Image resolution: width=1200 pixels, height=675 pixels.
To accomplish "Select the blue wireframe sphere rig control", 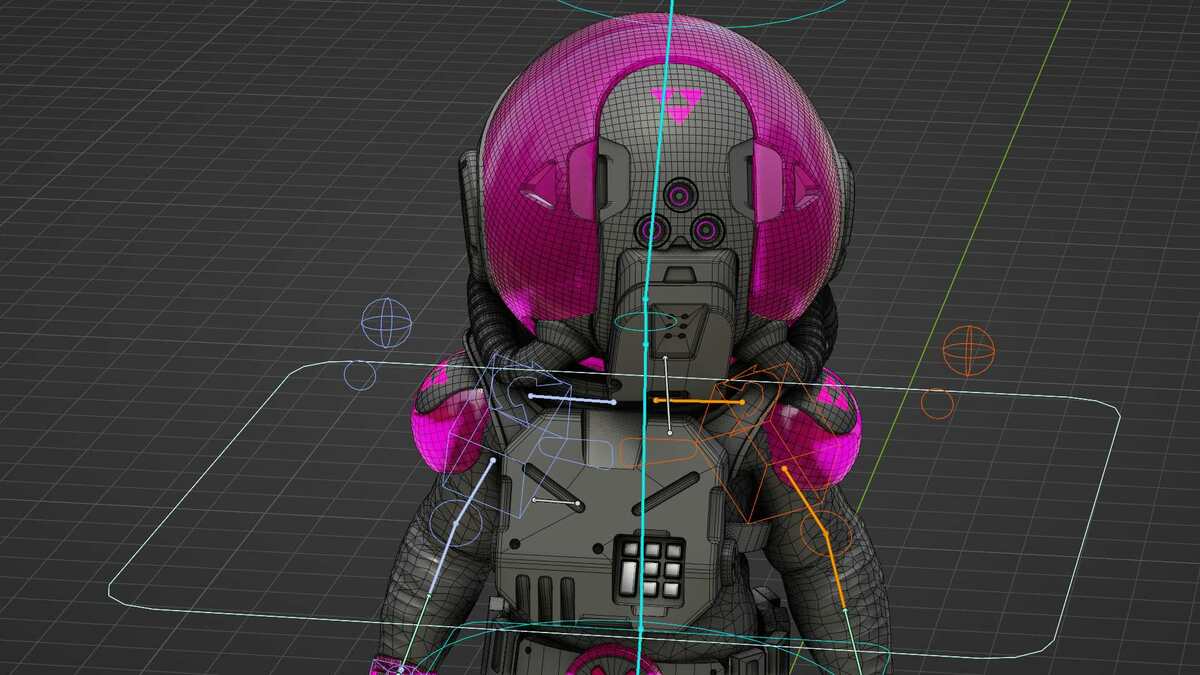I will coord(386,323).
